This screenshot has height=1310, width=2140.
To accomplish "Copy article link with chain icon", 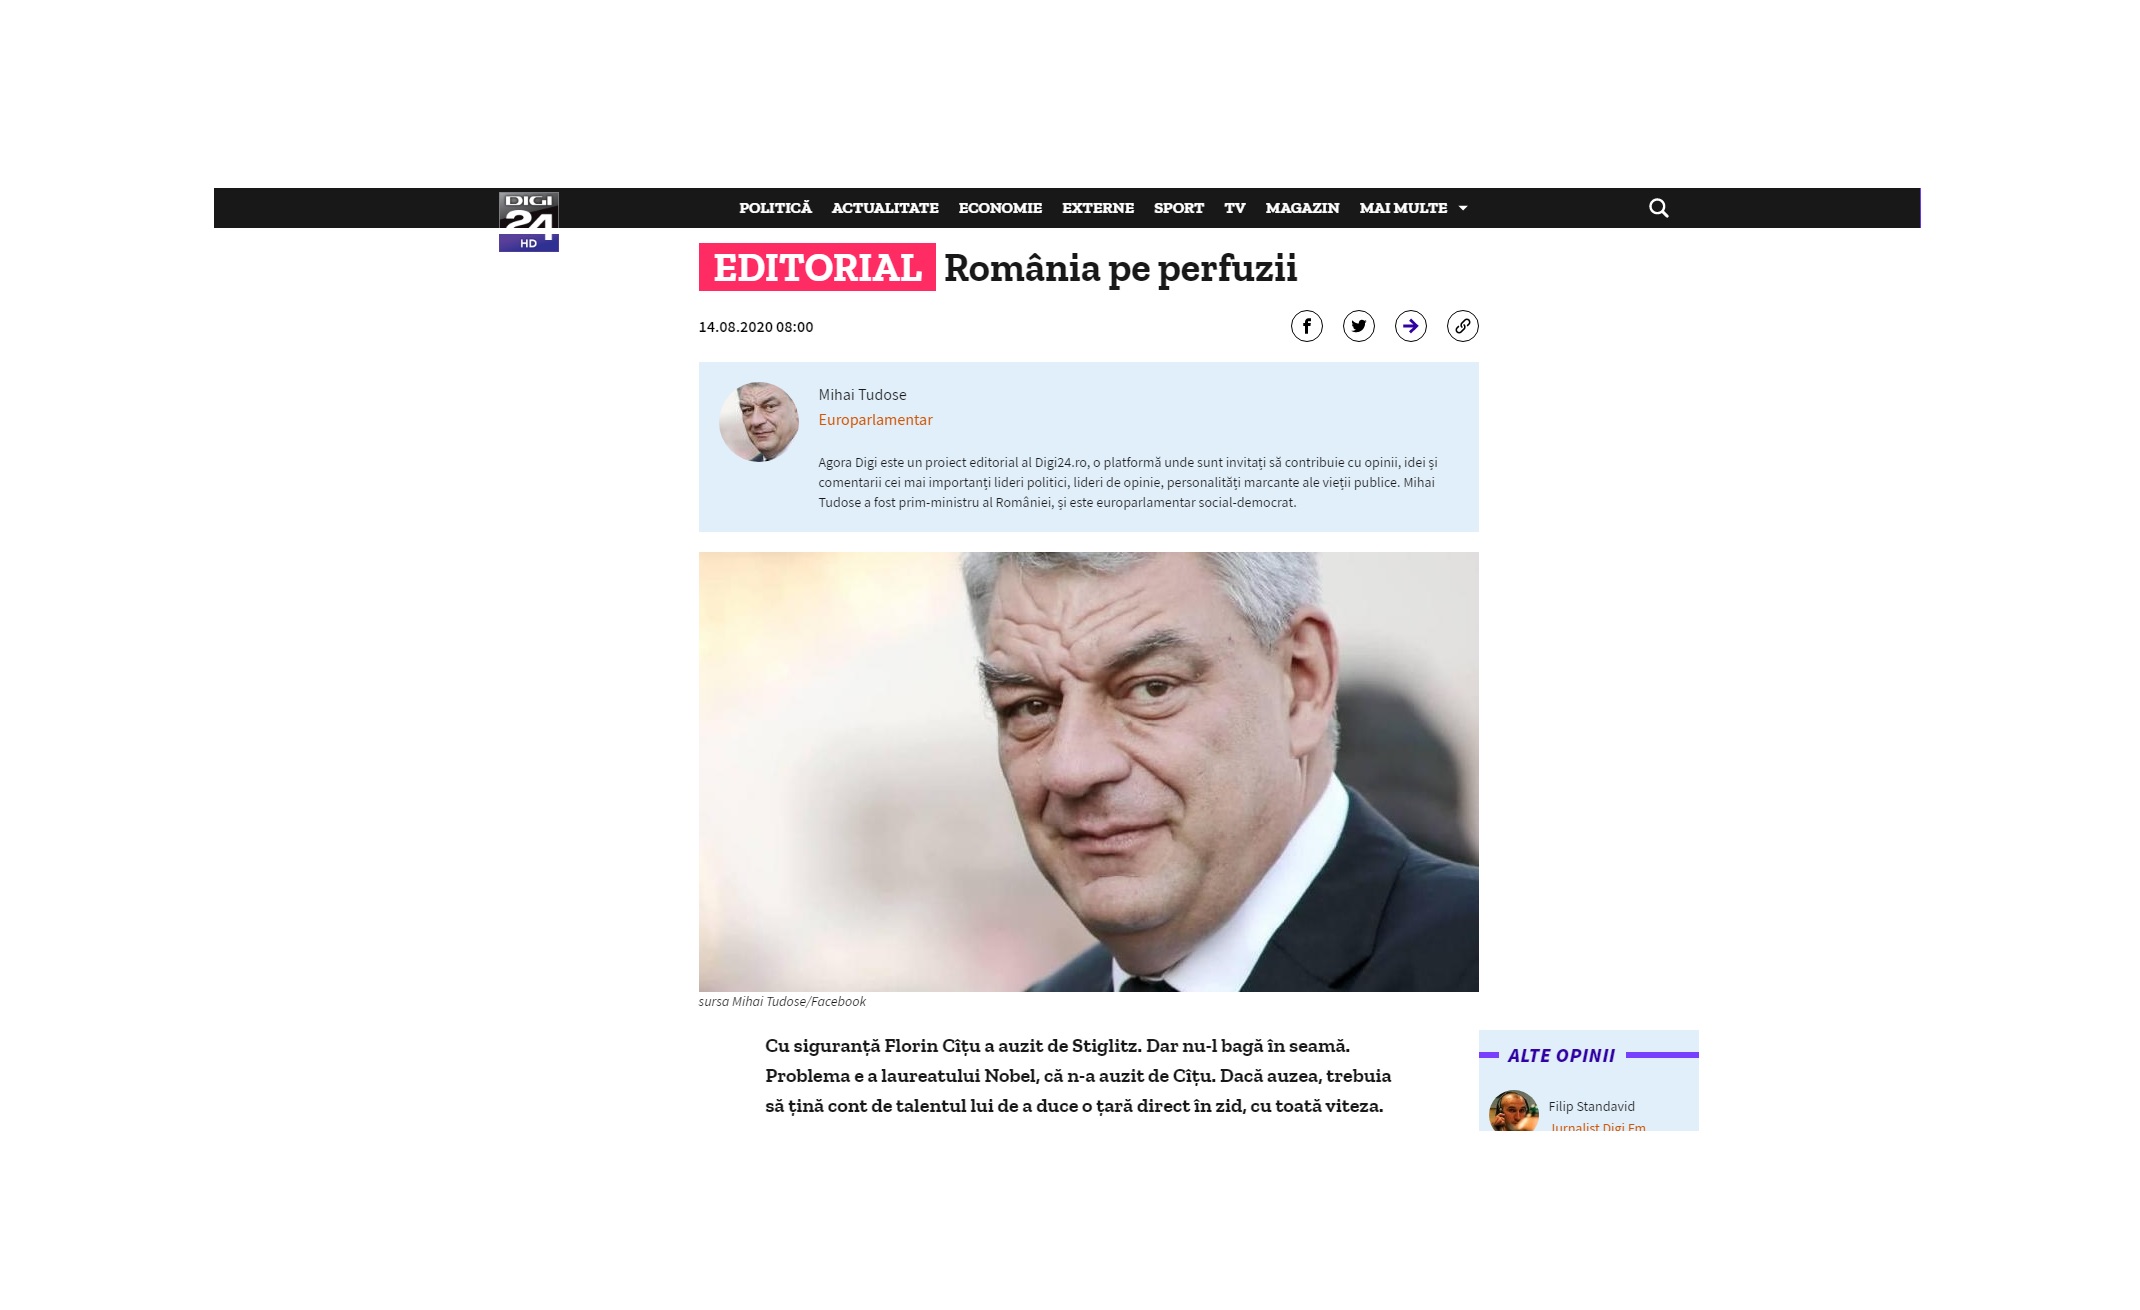I will pos(1462,326).
